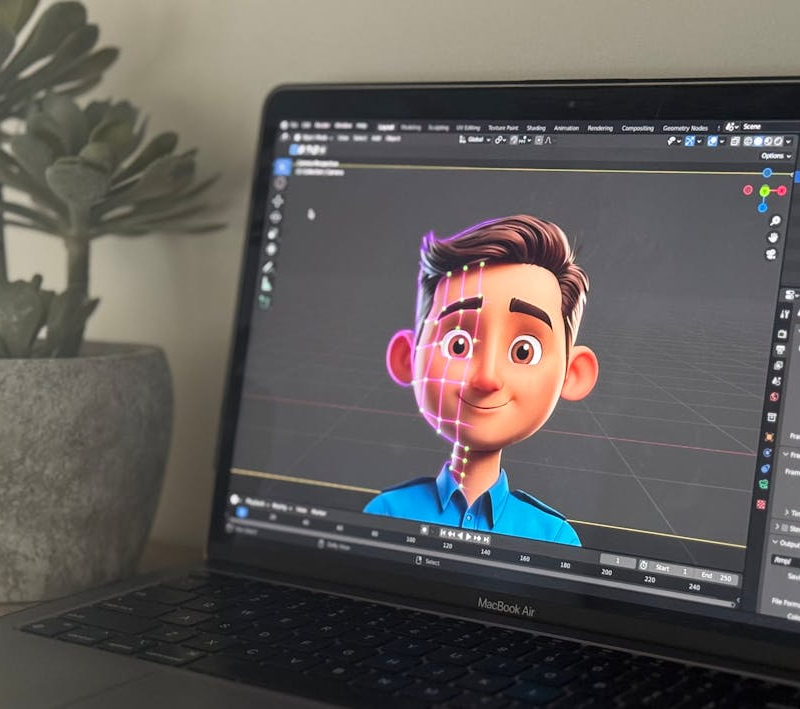Open the Object Data green tab
The image size is (800, 709).
tap(763, 484)
